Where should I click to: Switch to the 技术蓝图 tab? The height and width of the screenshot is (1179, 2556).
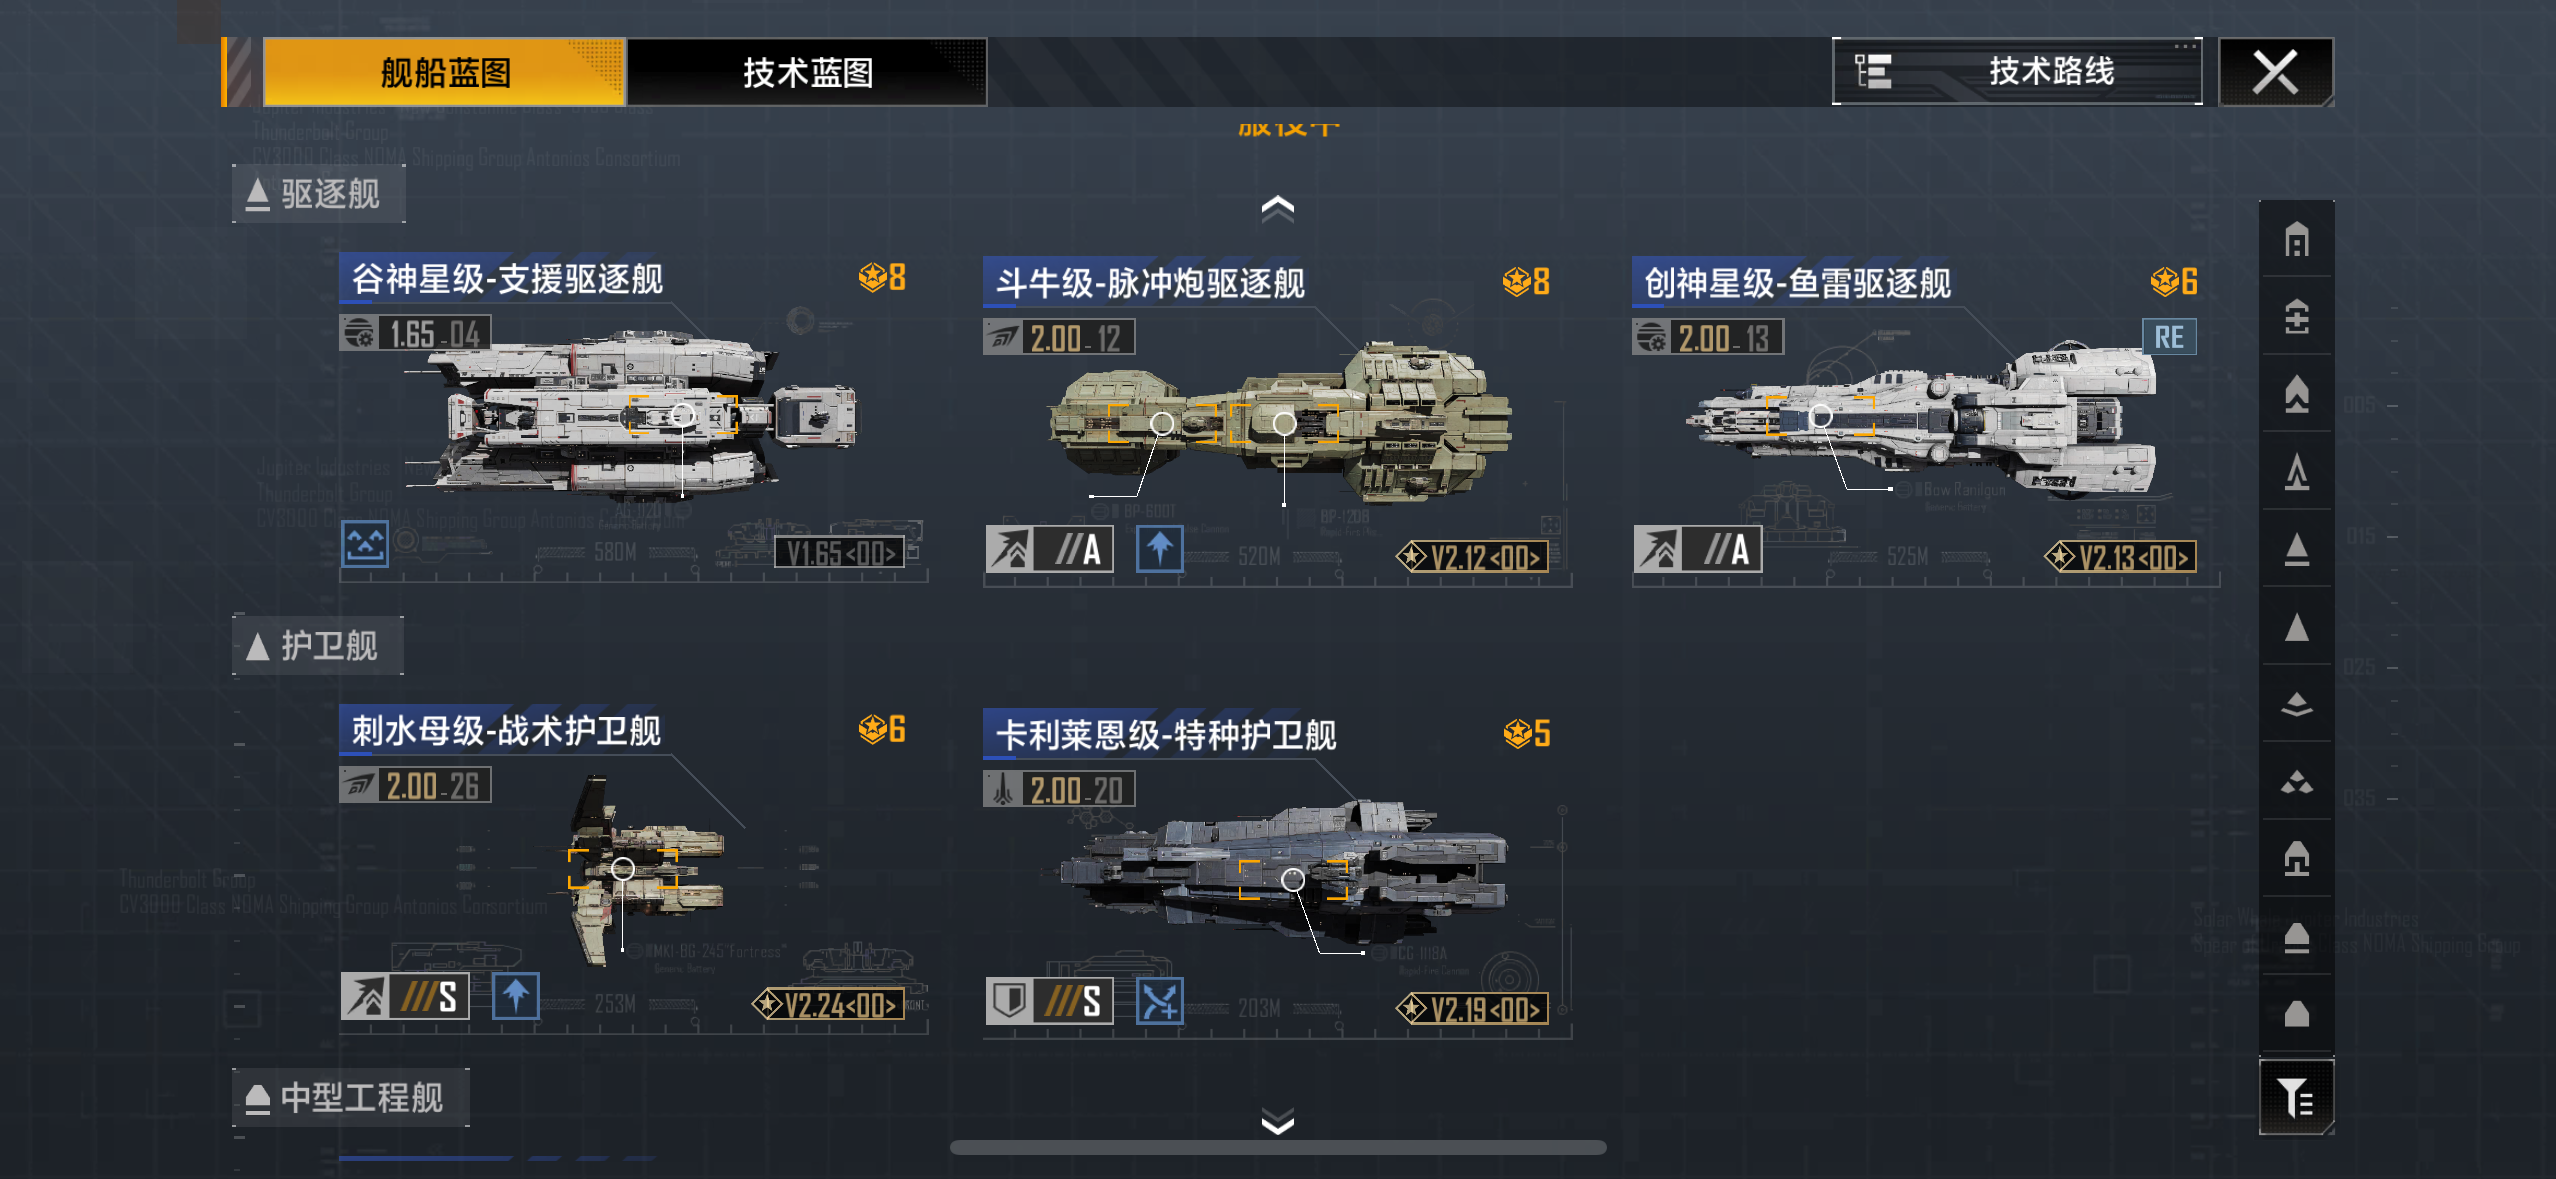(807, 72)
